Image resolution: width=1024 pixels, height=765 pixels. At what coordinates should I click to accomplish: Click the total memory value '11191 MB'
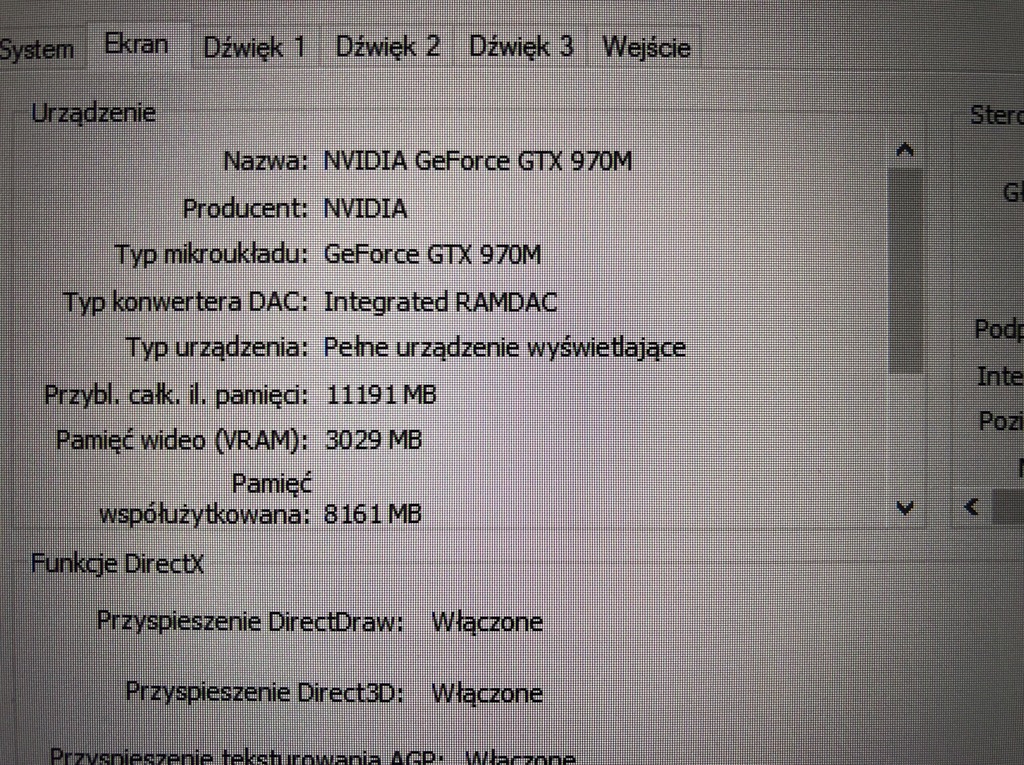coord(381,395)
